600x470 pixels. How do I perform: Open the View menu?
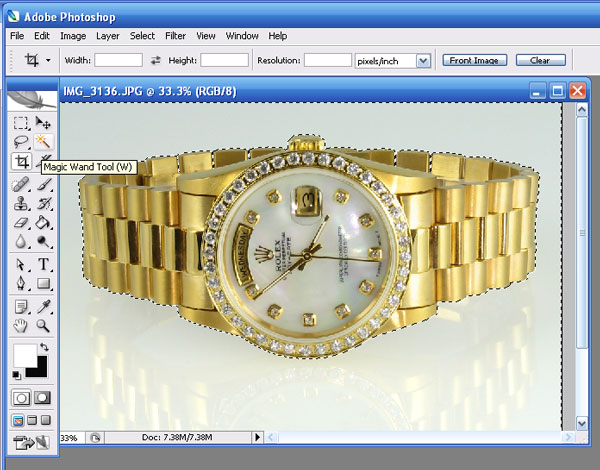[206, 36]
